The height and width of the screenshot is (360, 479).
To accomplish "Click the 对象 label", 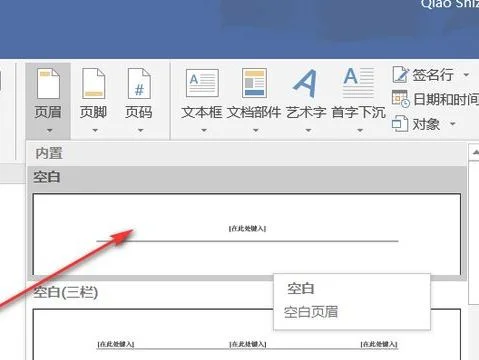I will click(x=426, y=124).
